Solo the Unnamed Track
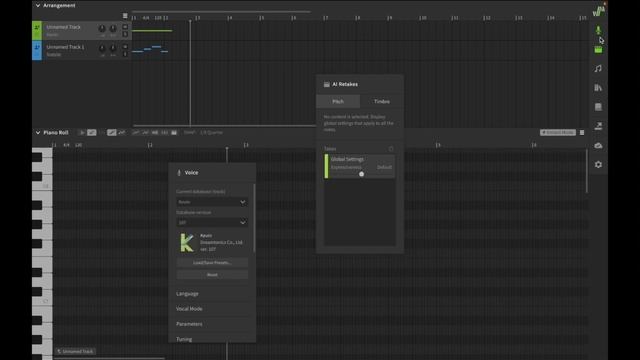640x360 pixels. point(125,34)
